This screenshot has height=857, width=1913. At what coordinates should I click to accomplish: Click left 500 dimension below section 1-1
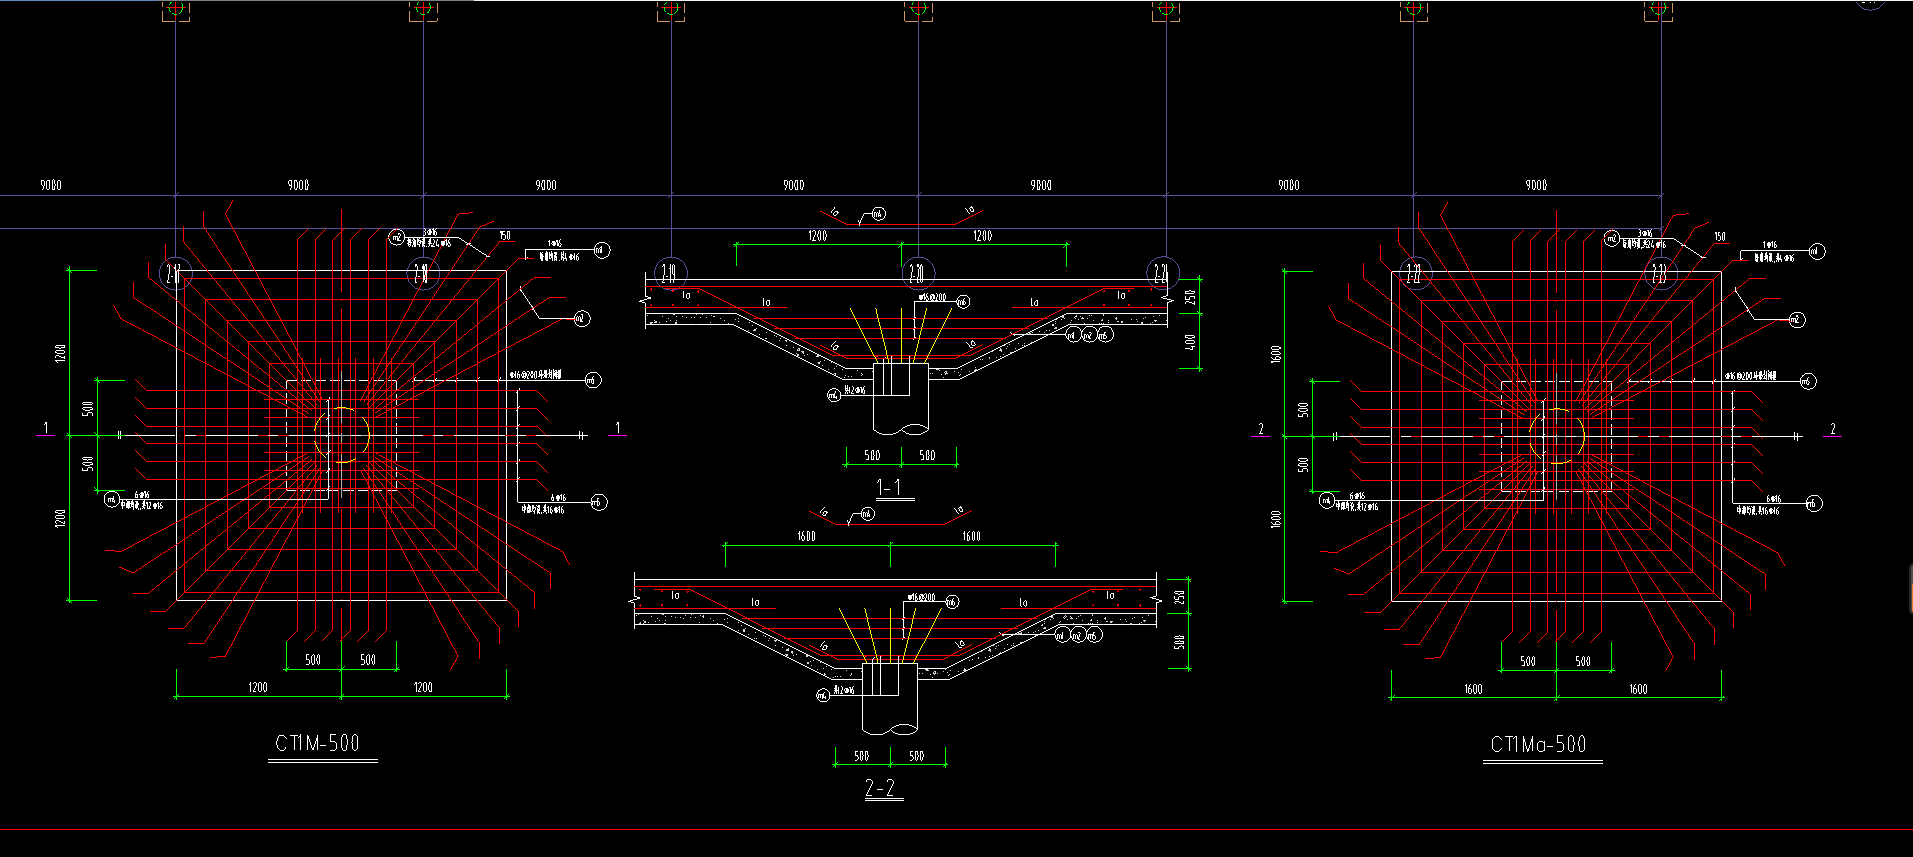872,455
